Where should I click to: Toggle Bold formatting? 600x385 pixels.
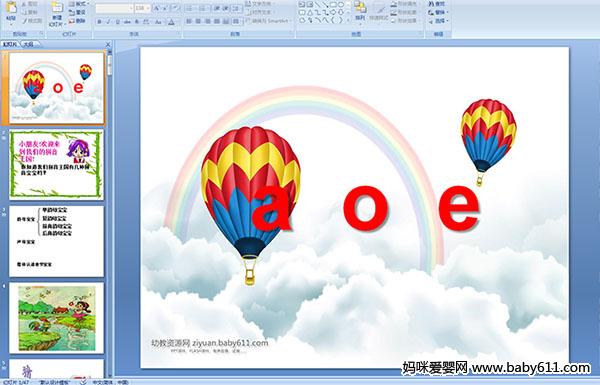[x=100, y=22]
